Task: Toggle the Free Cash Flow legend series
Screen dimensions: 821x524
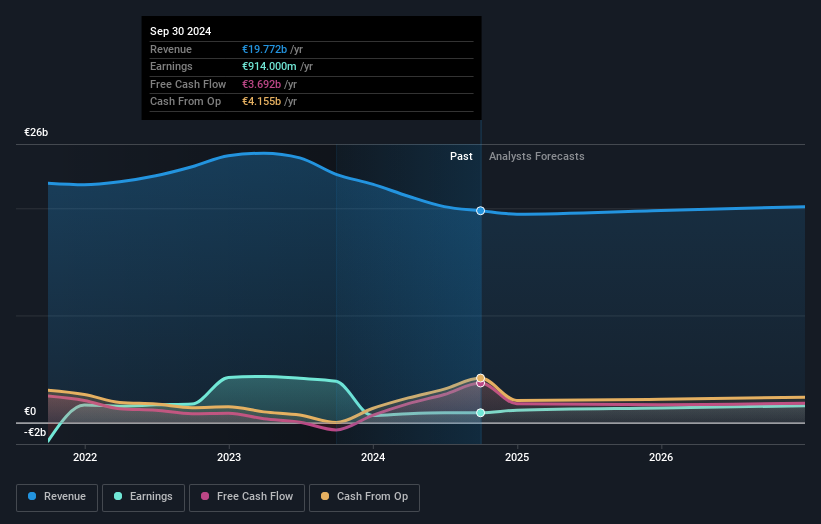Action: [247, 497]
